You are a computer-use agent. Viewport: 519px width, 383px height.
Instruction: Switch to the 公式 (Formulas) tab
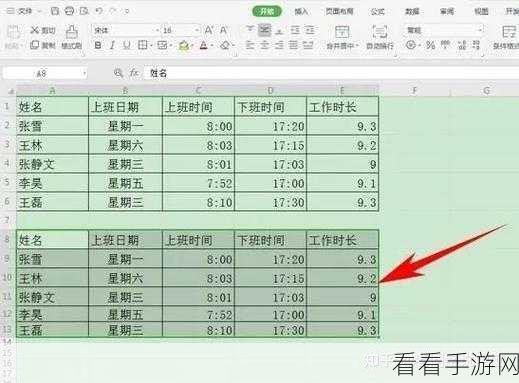tap(377, 11)
